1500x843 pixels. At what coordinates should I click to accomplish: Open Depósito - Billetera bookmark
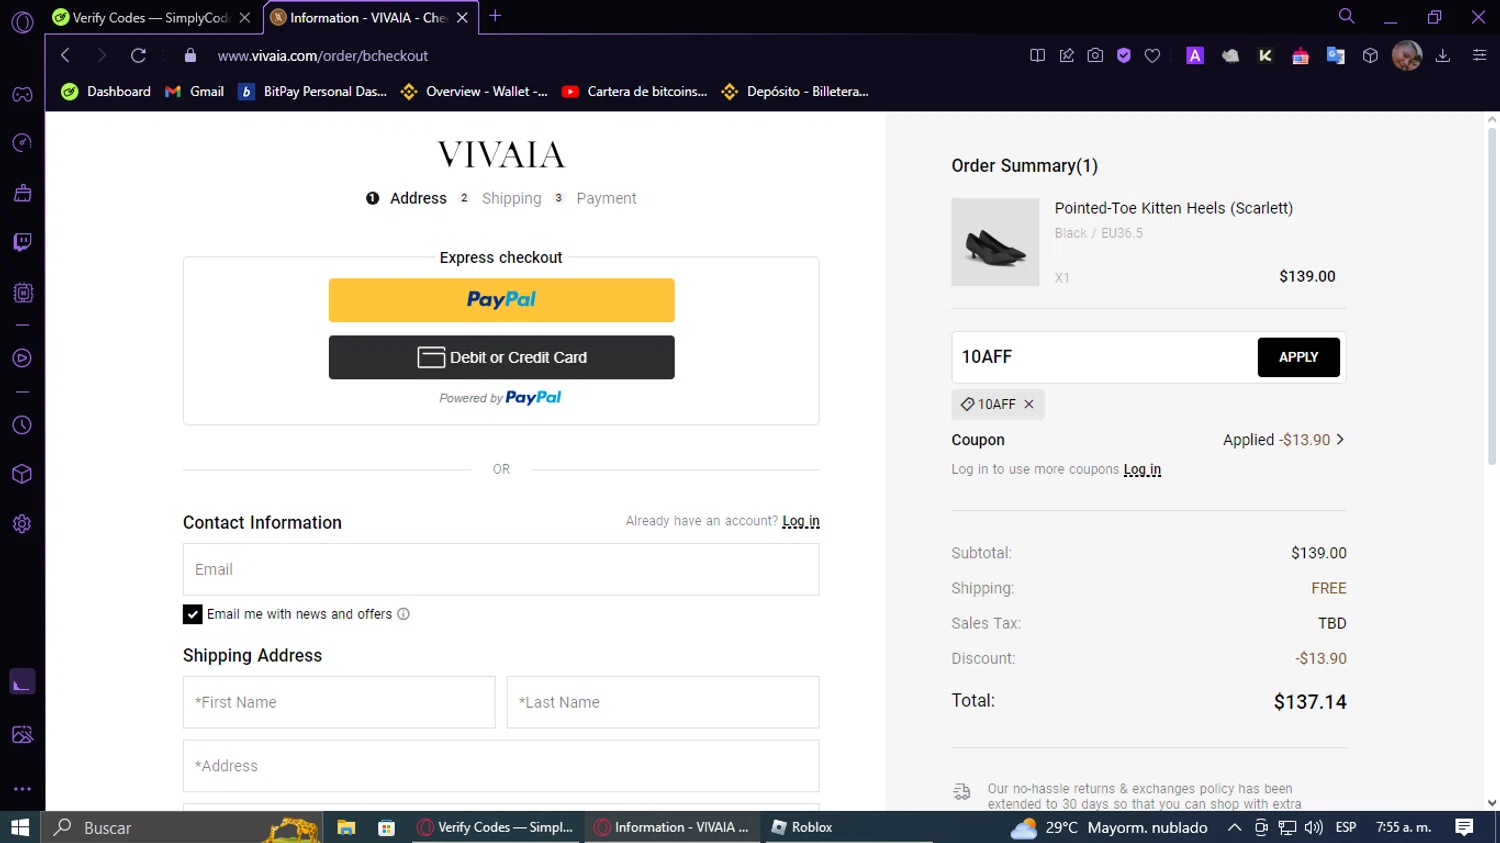(x=794, y=92)
